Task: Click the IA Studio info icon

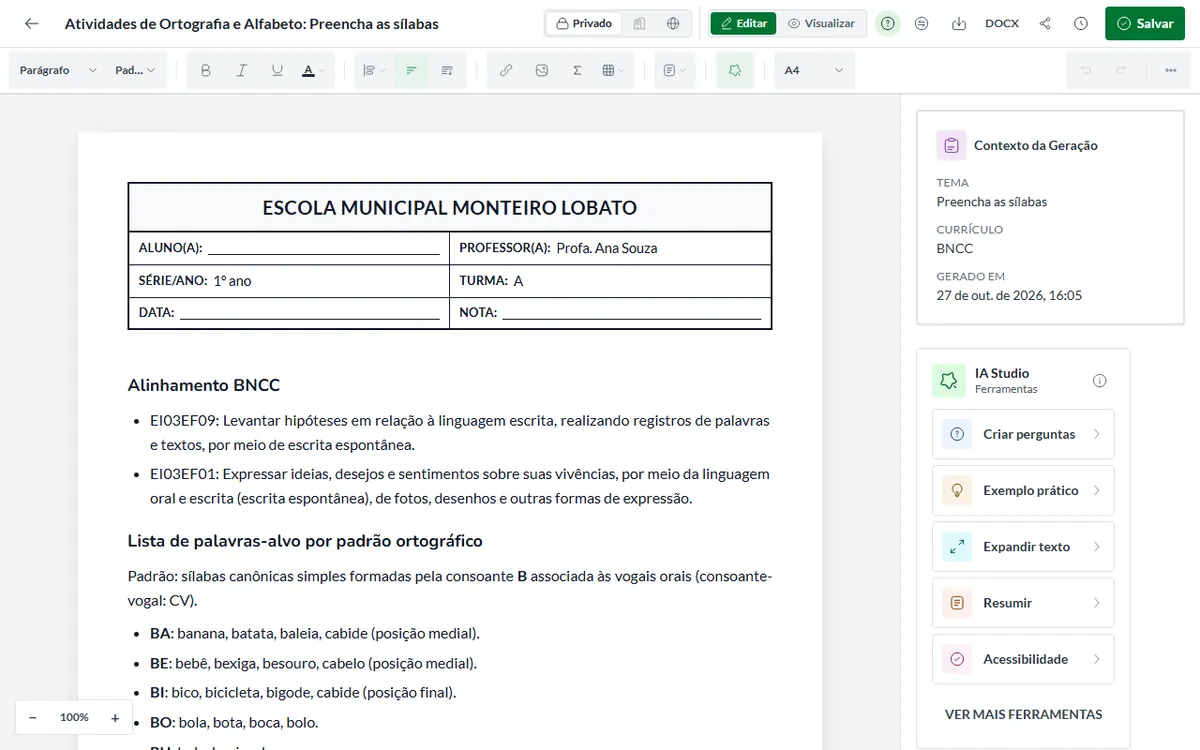Action: click(x=1100, y=380)
